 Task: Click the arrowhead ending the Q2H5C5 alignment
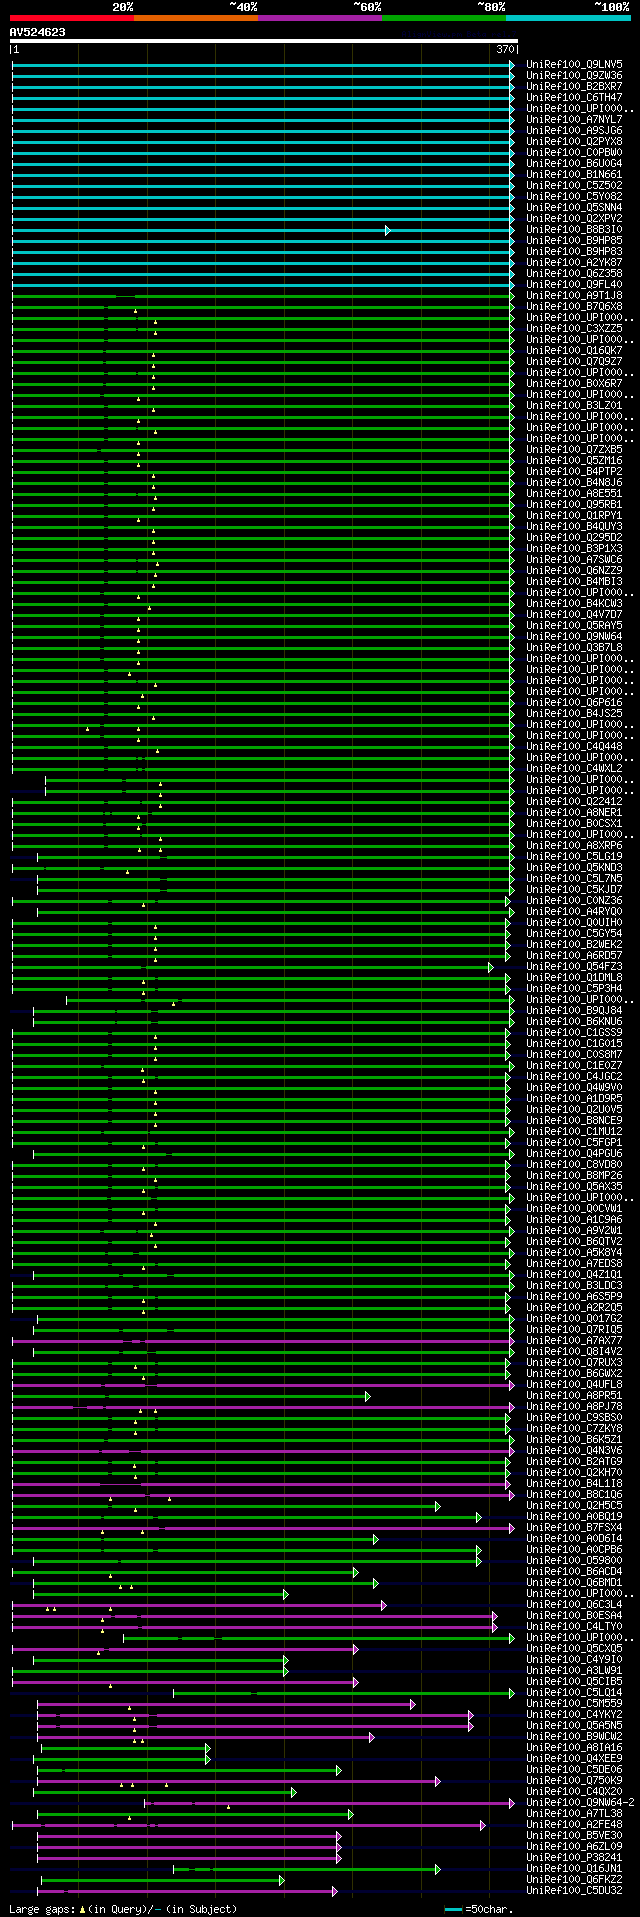pos(438,1506)
